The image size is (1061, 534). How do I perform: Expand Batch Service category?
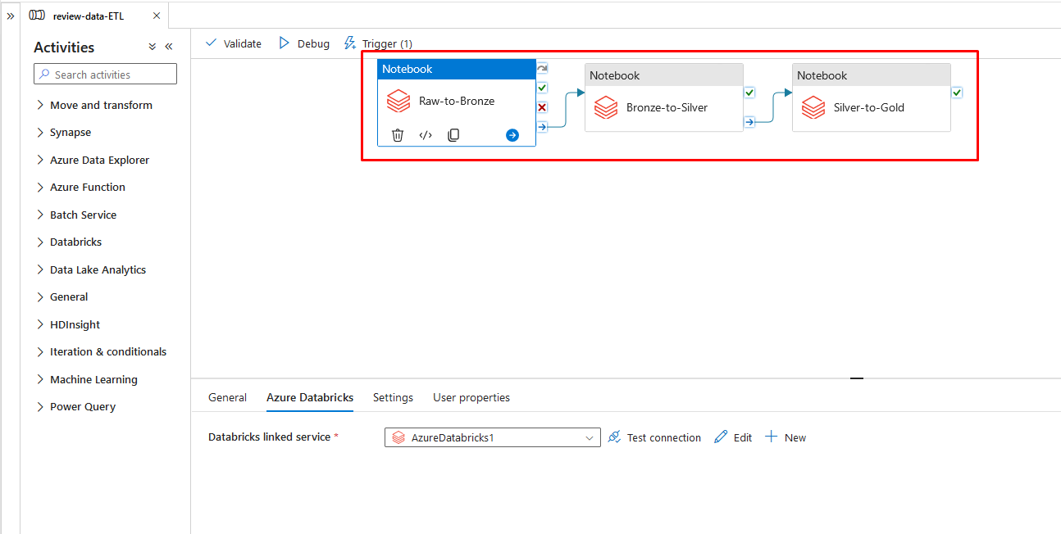(76, 215)
